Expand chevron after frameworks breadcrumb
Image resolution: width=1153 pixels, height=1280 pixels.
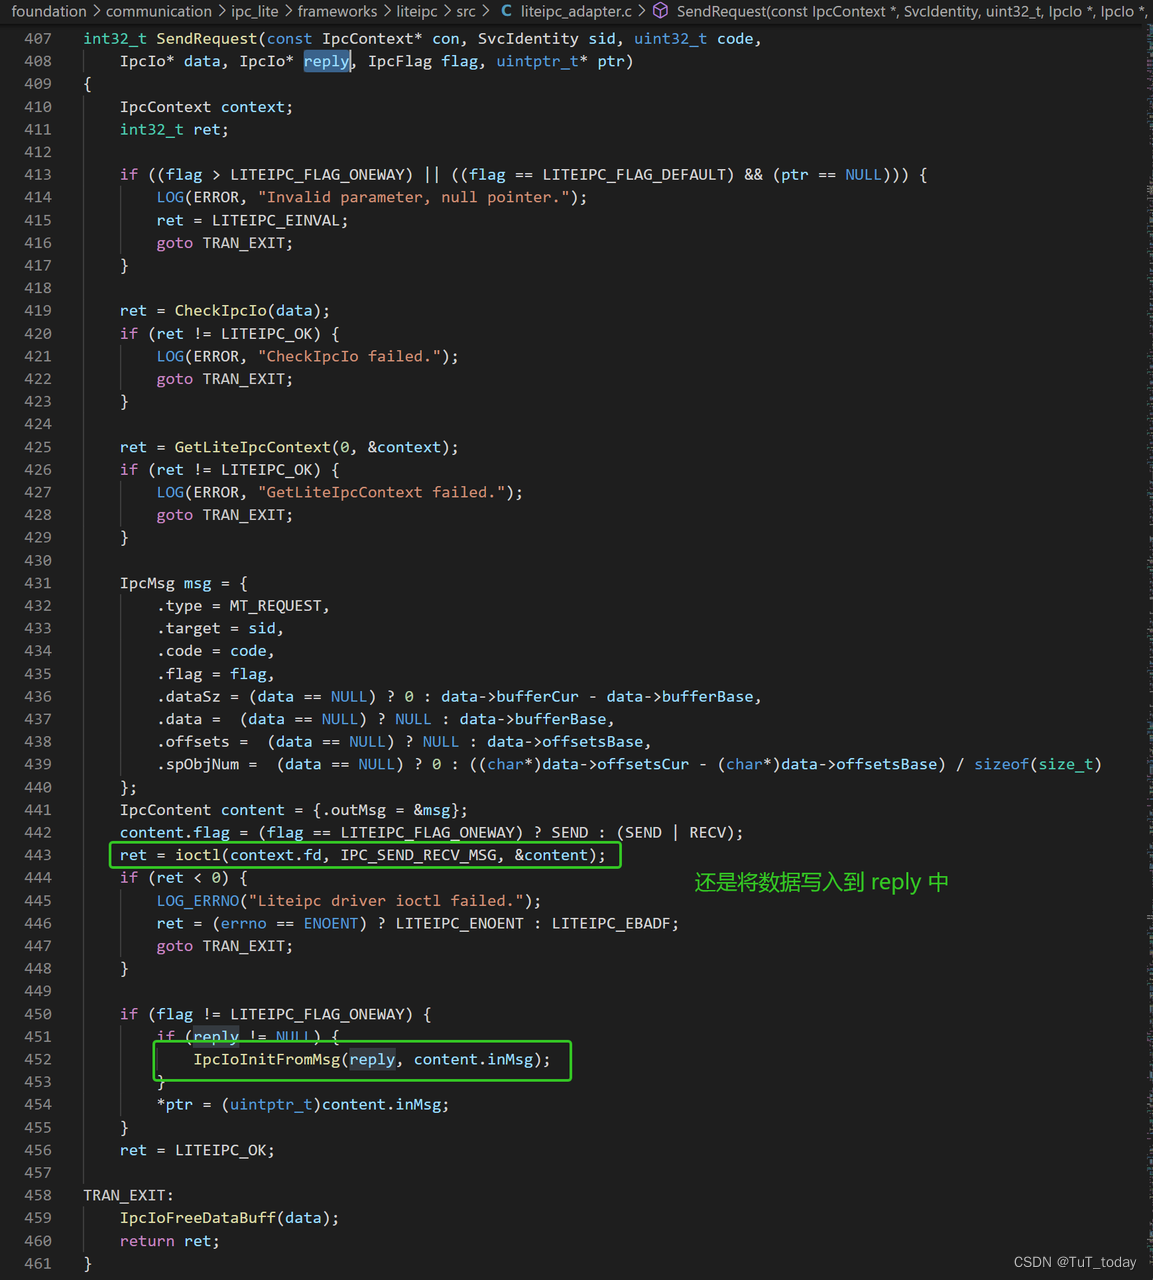coord(387,11)
